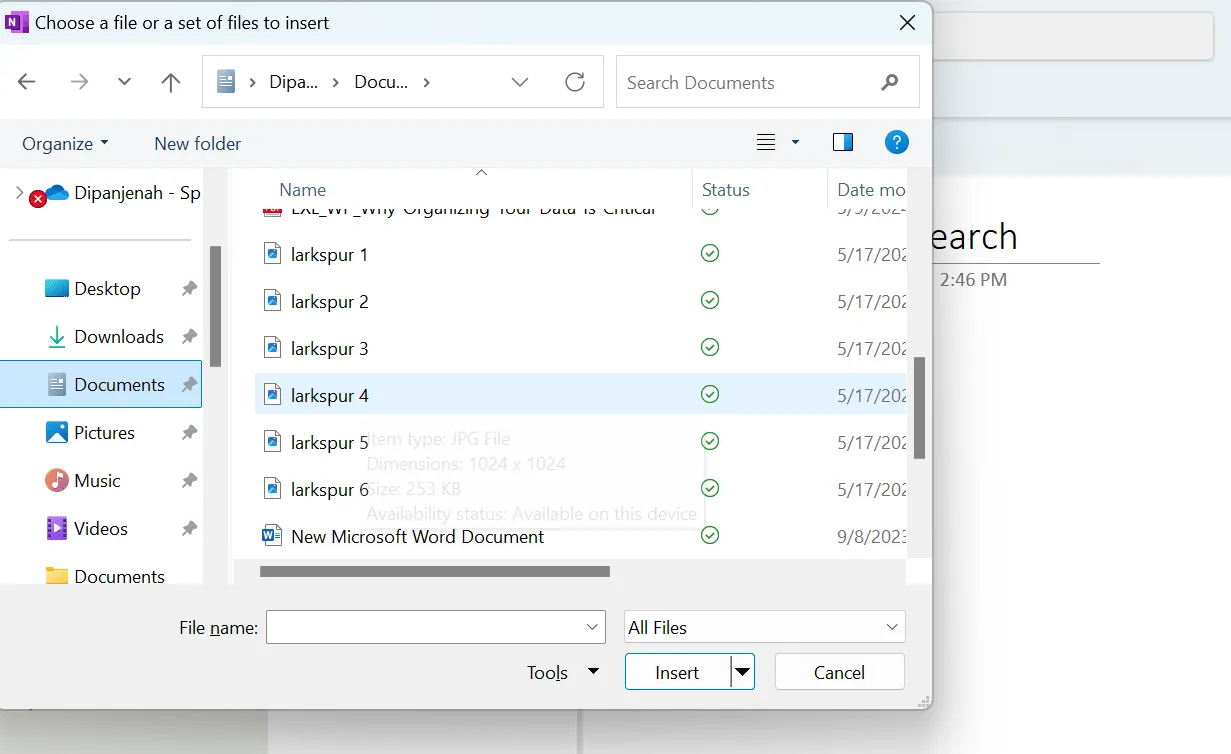The height and width of the screenshot is (754, 1231).
Task: Open the Tools dropdown menu
Action: click(x=563, y=672)
